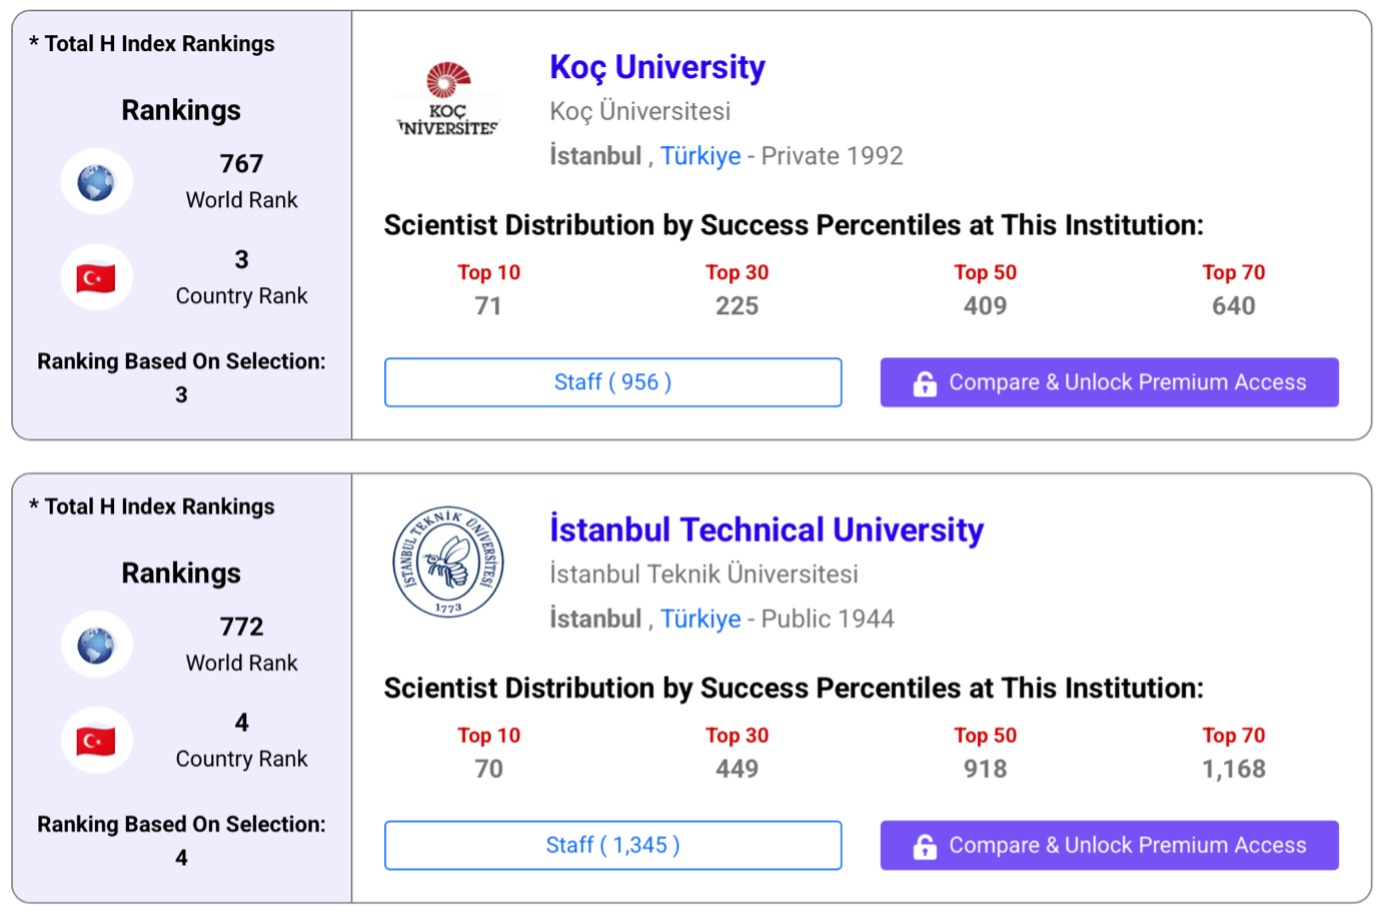Click the globe icon beside World Rank 767

(96, 182)
